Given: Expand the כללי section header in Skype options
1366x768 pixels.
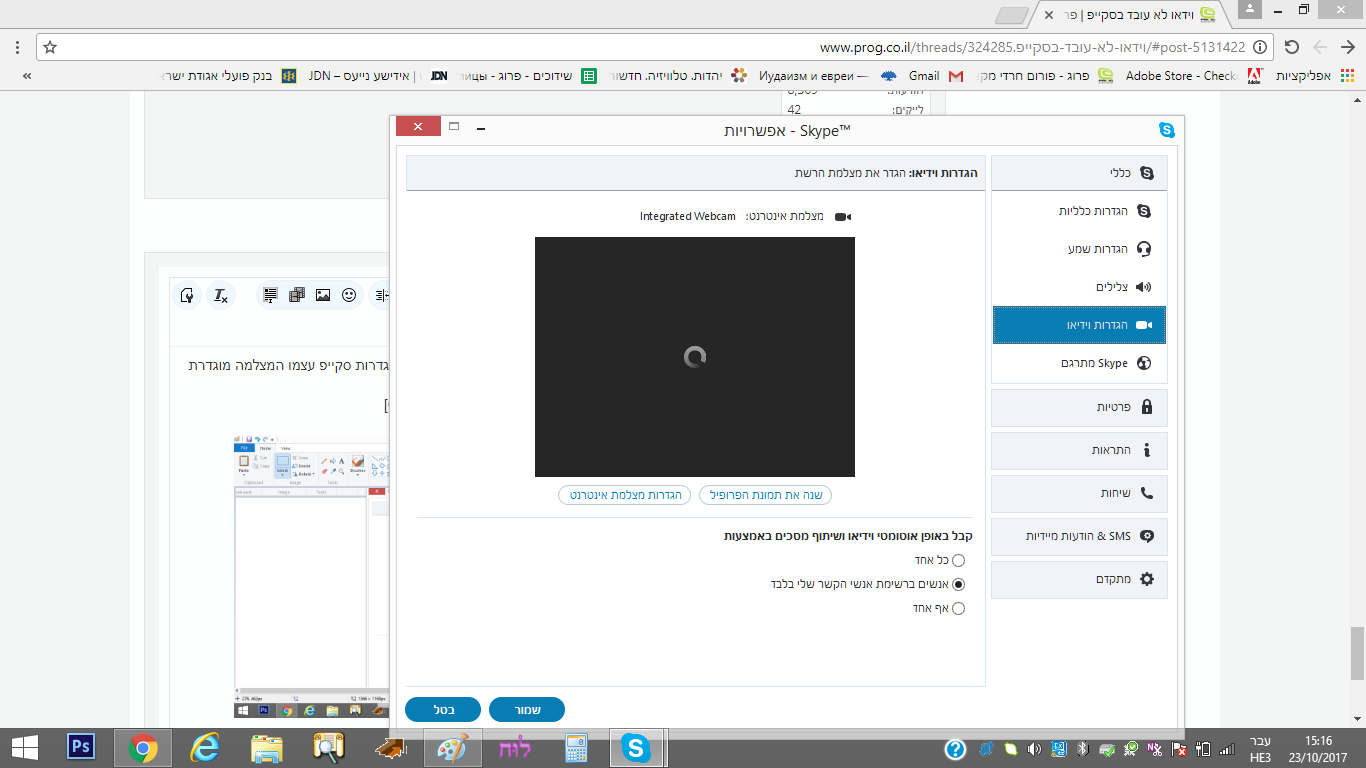Looking at the screenshot, I should [x=1079, y=173].
